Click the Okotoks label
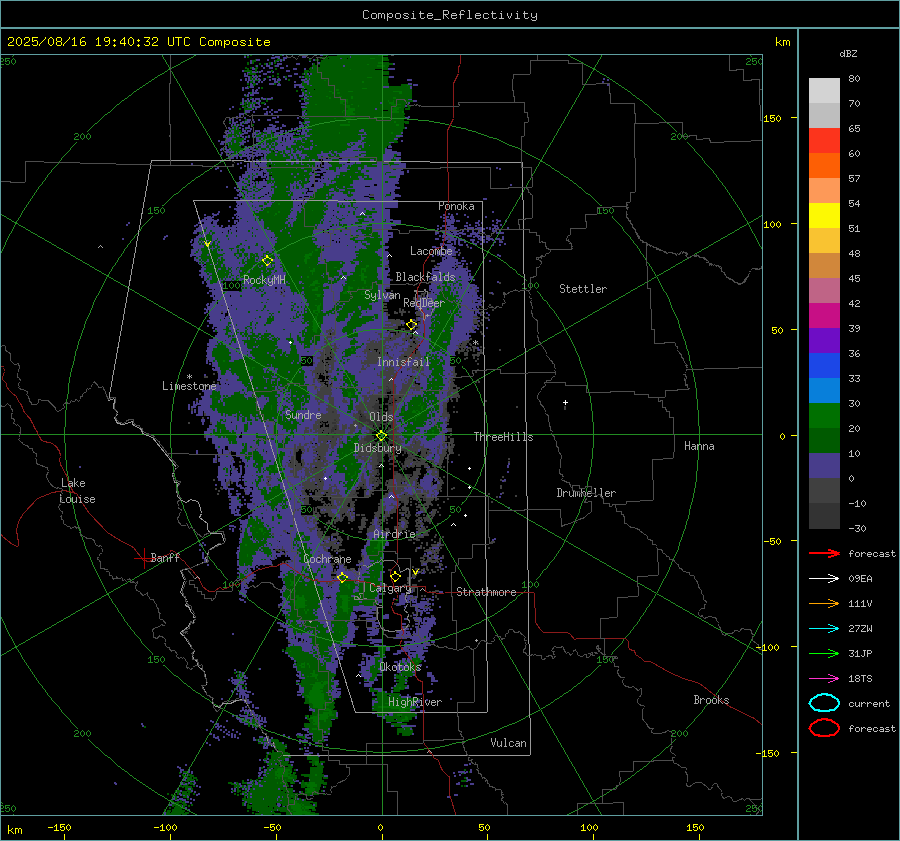The width and height of the screenshot is (900, 841). click(400, 667)
